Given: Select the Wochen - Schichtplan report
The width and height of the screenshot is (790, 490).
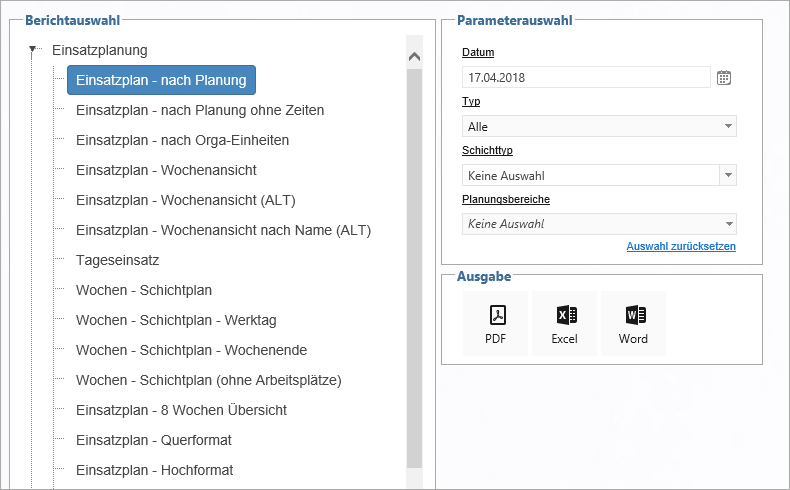Looking at the screenshot, I should [144, 290].
